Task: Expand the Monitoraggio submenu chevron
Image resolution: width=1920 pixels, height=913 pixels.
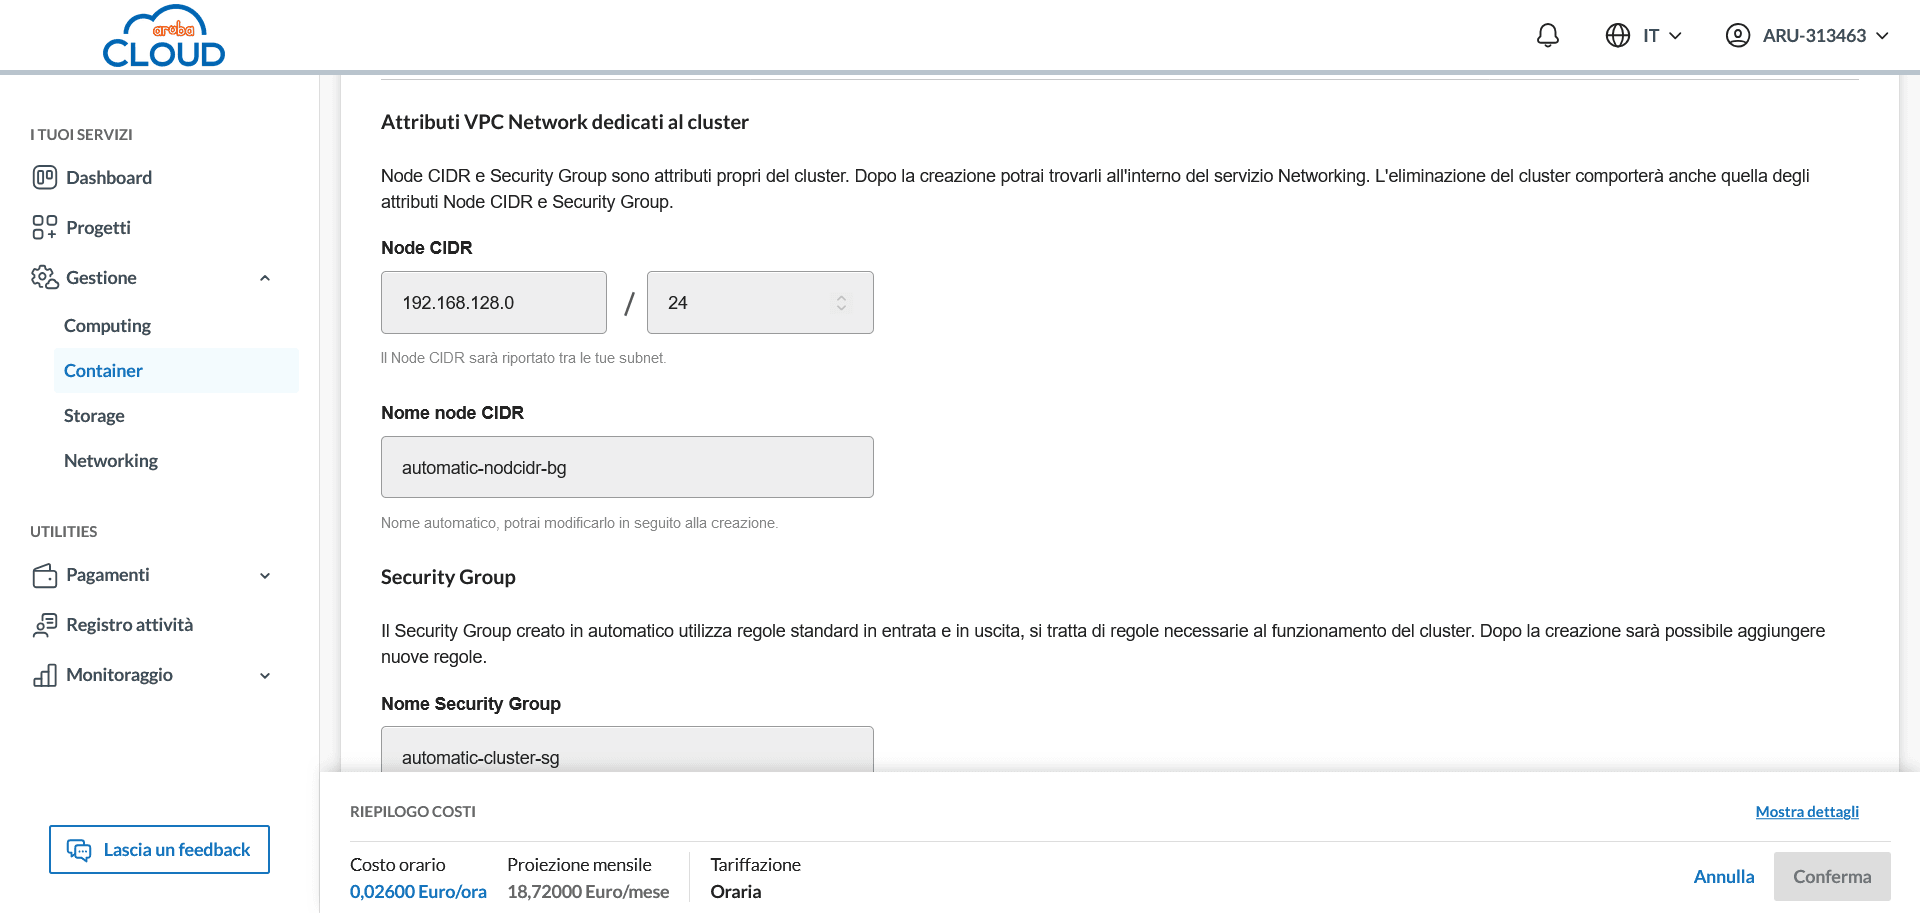Action: 265,675
